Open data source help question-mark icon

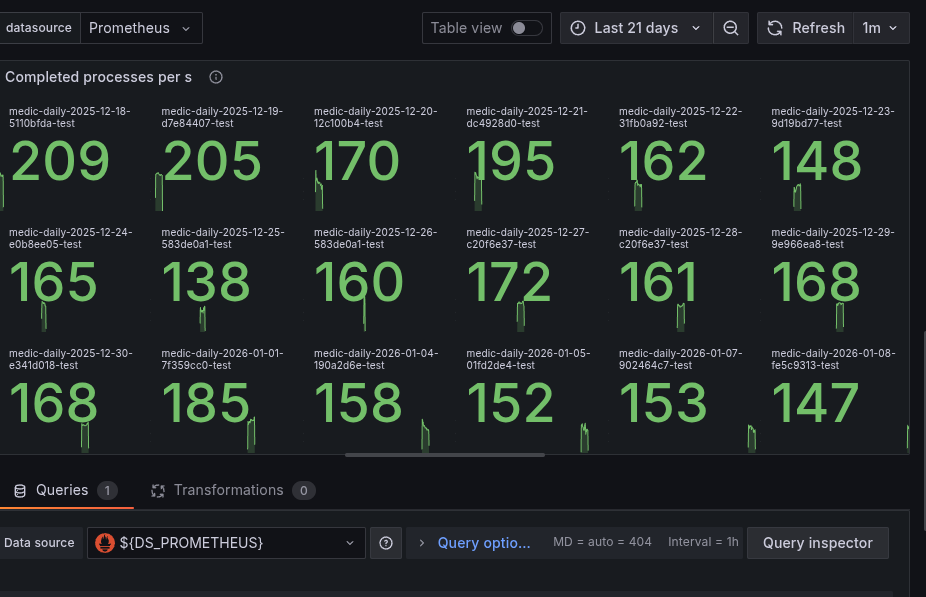click(x=386, y=543)
